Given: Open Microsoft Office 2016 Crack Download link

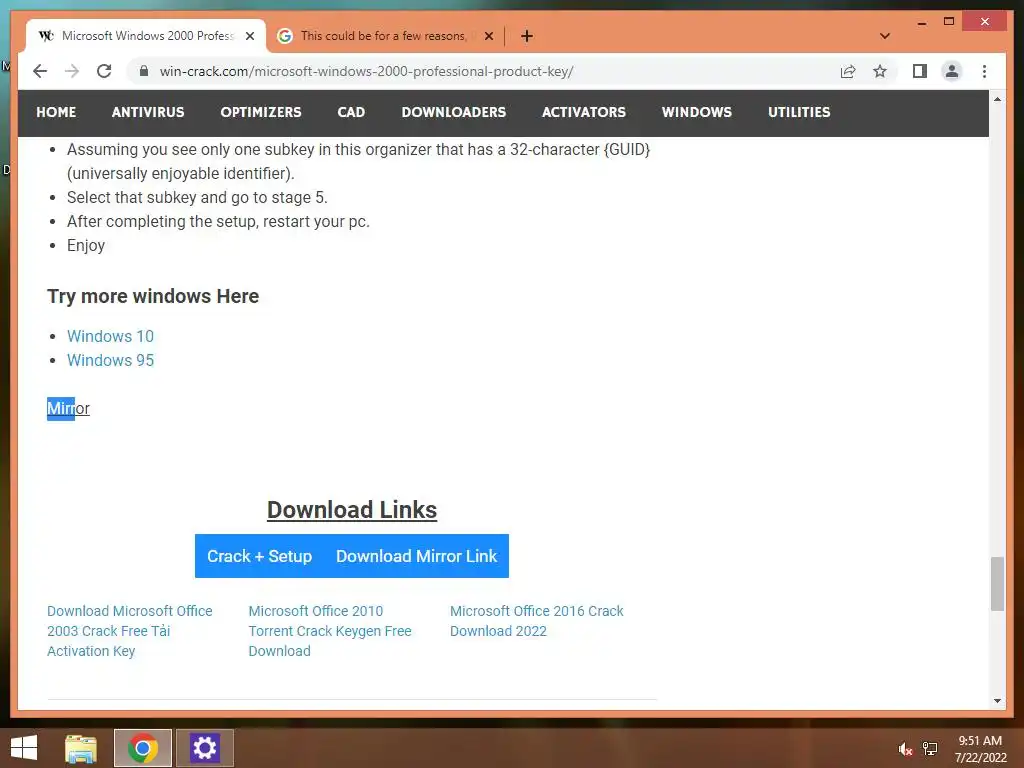Looking at the screenshot, I should [536, 621].
